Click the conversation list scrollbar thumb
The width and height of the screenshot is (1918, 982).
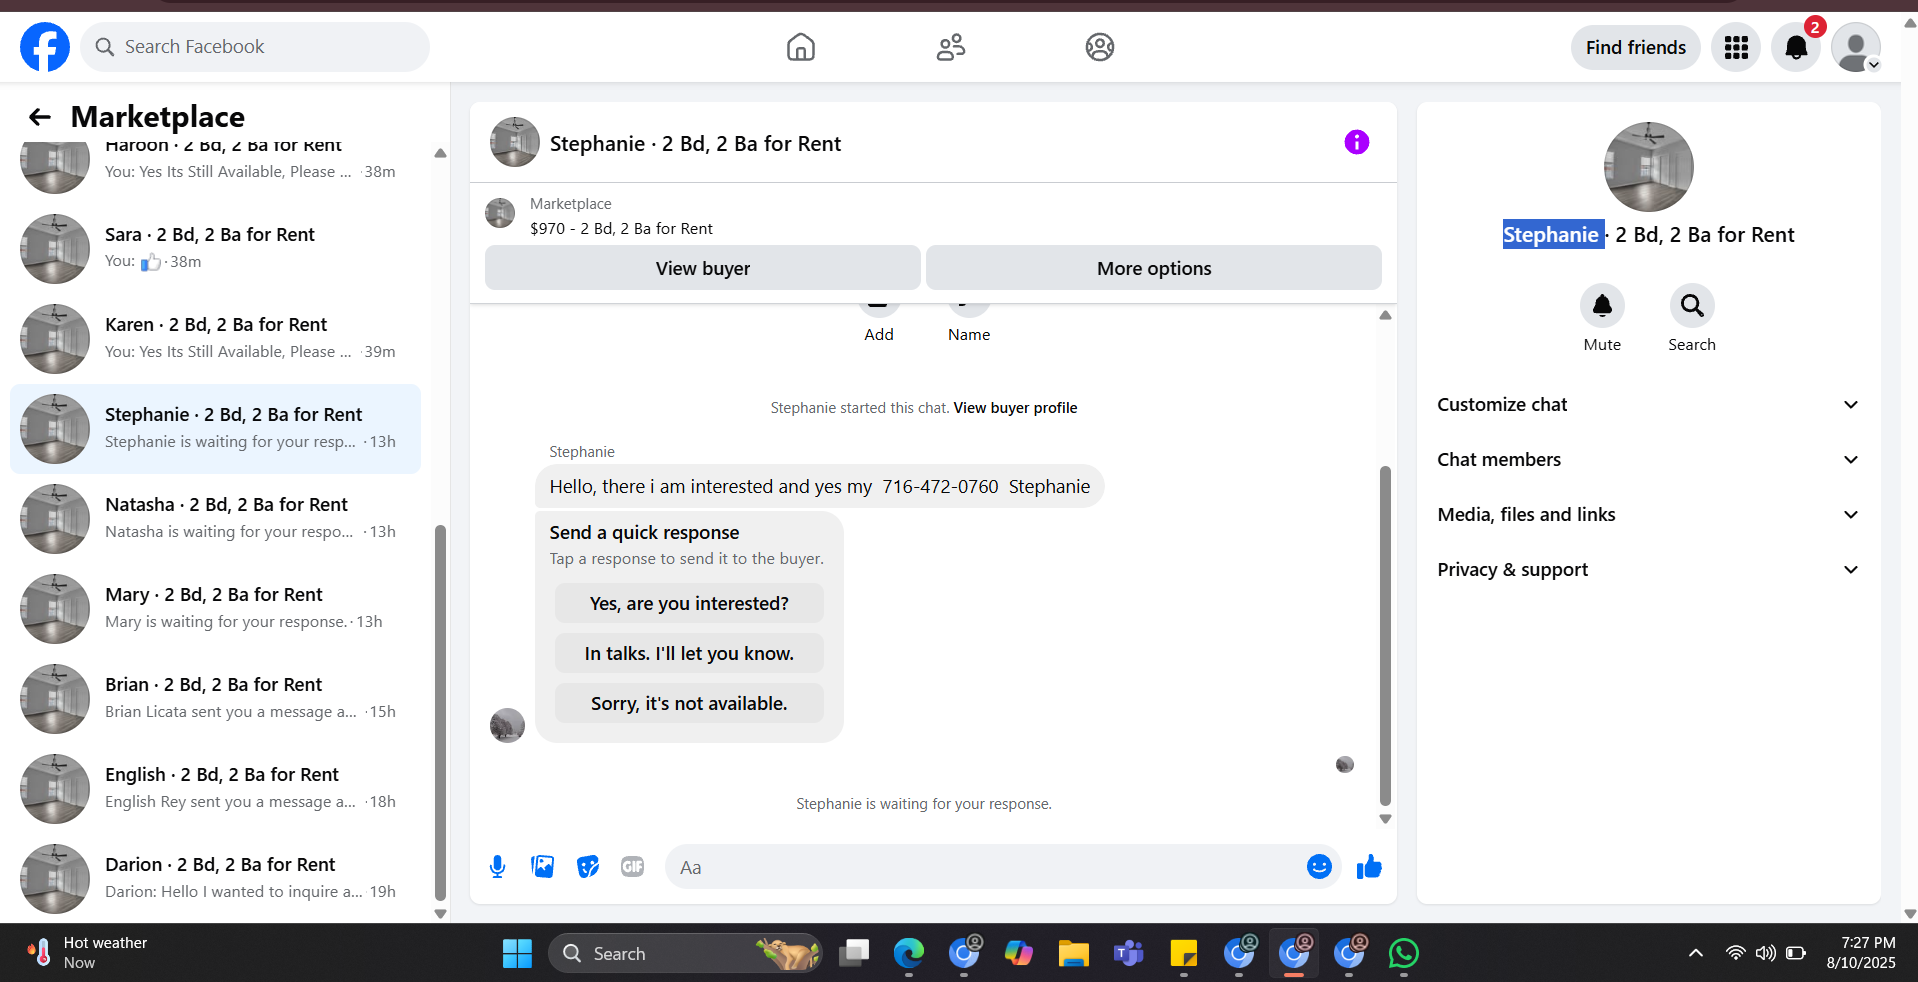[x=440, y=713]
